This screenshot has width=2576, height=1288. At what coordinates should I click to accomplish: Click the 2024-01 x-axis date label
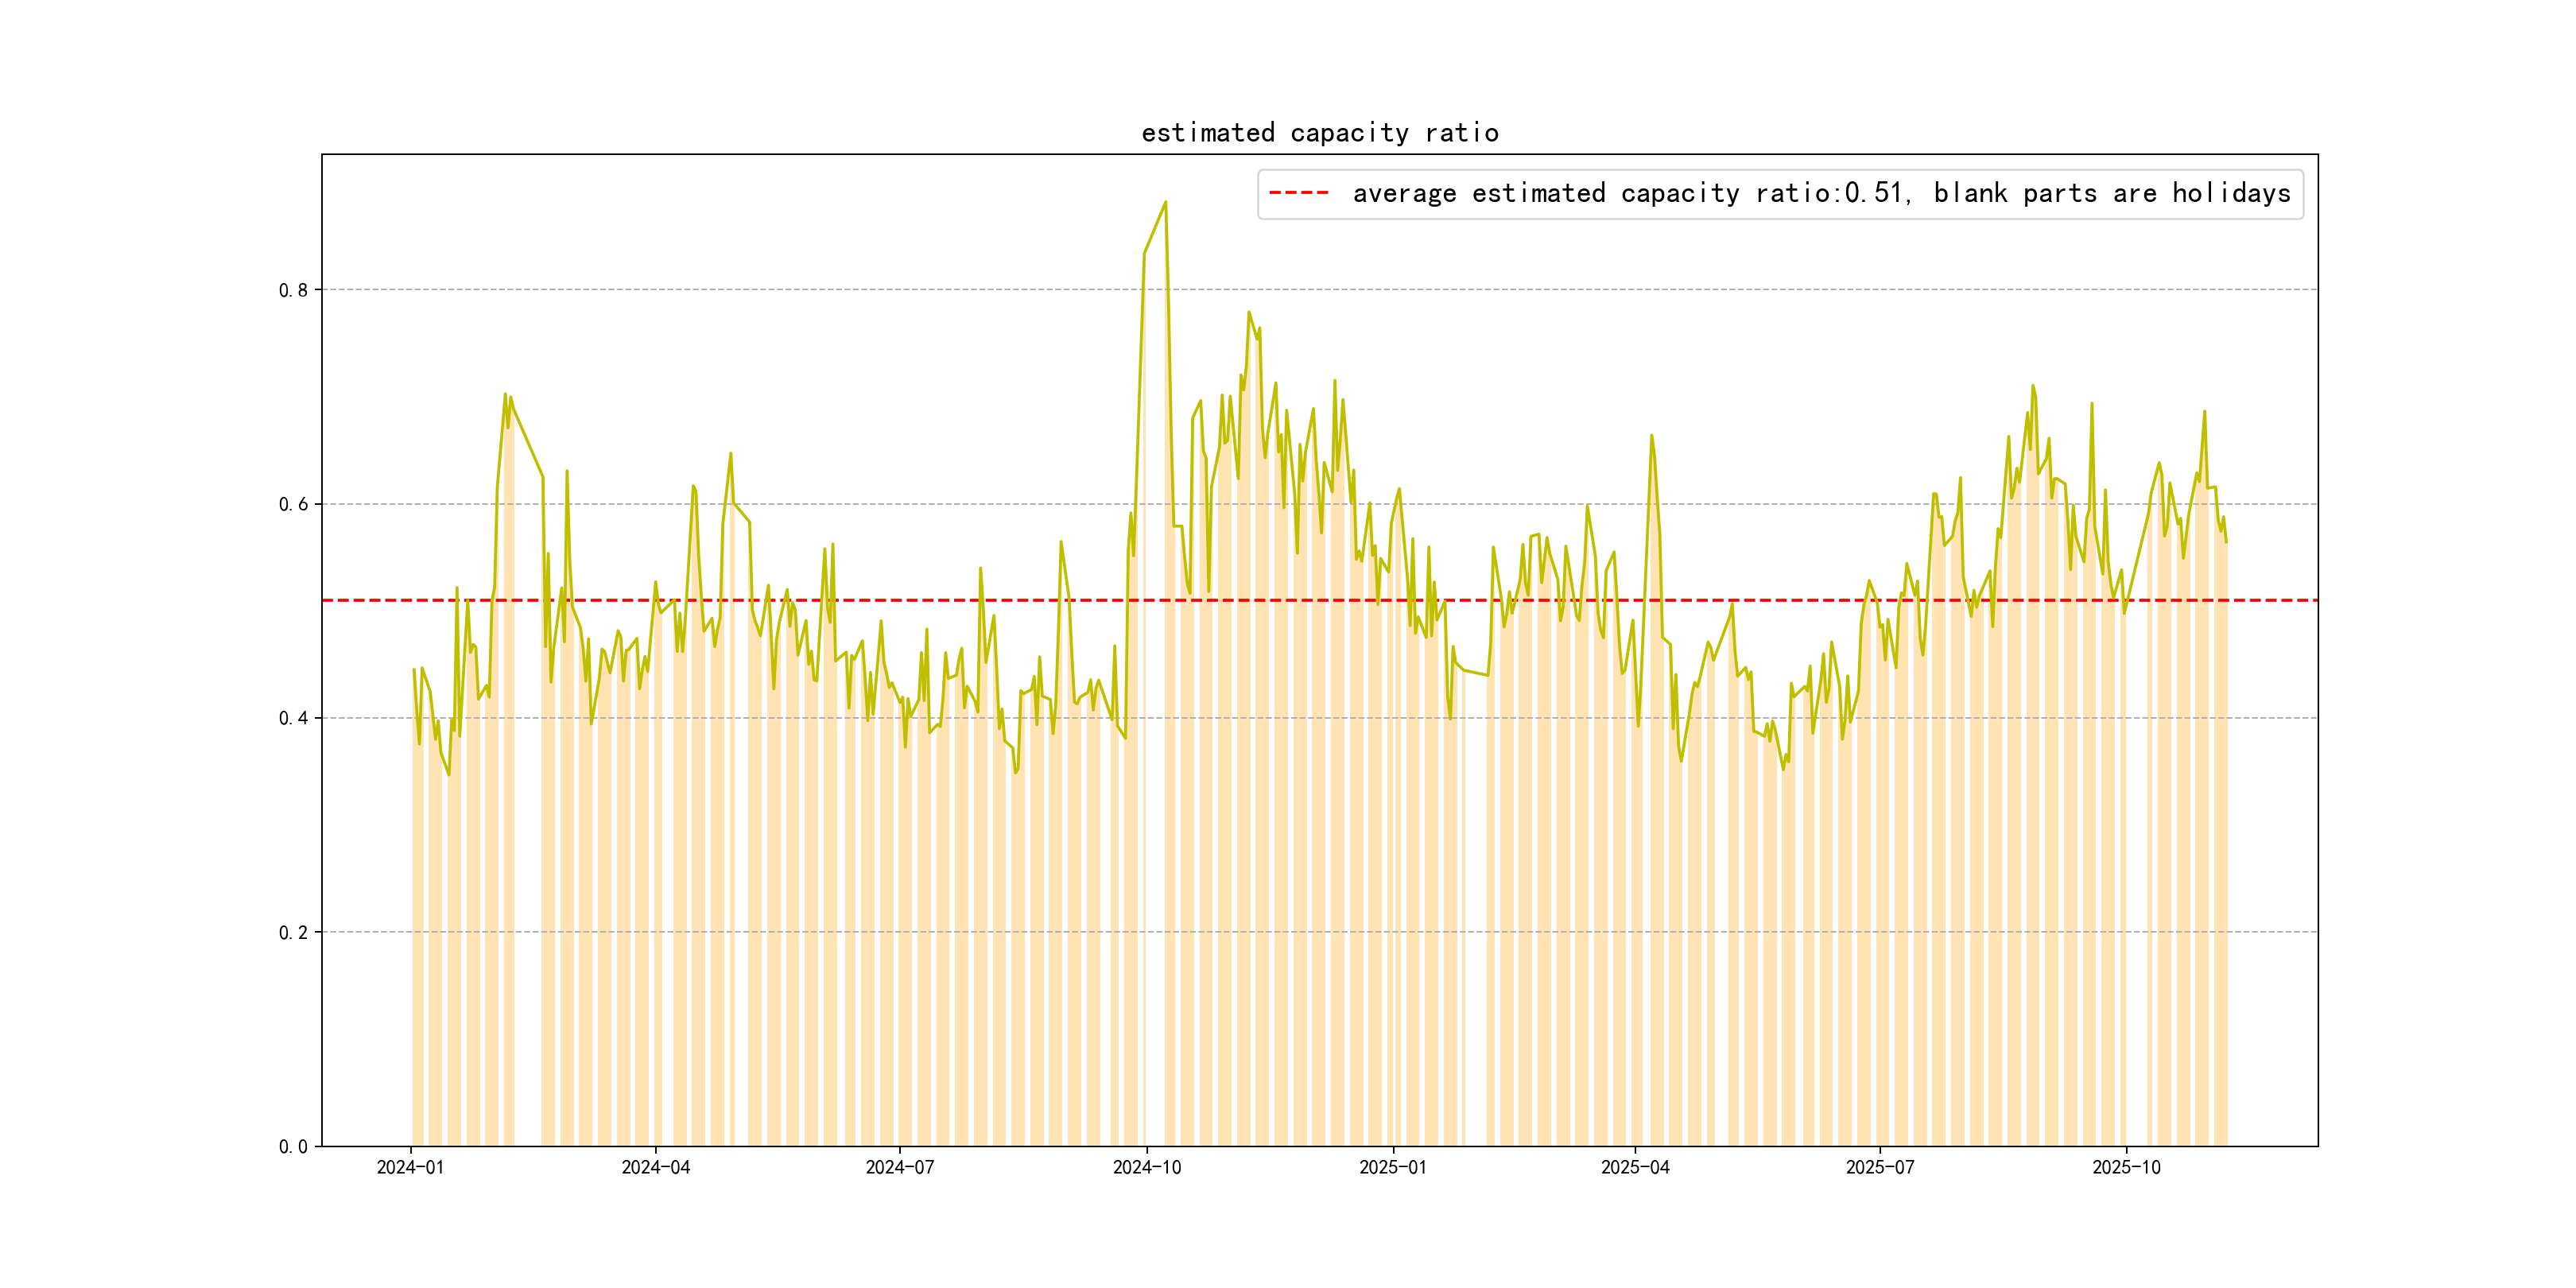(410, 1167)
